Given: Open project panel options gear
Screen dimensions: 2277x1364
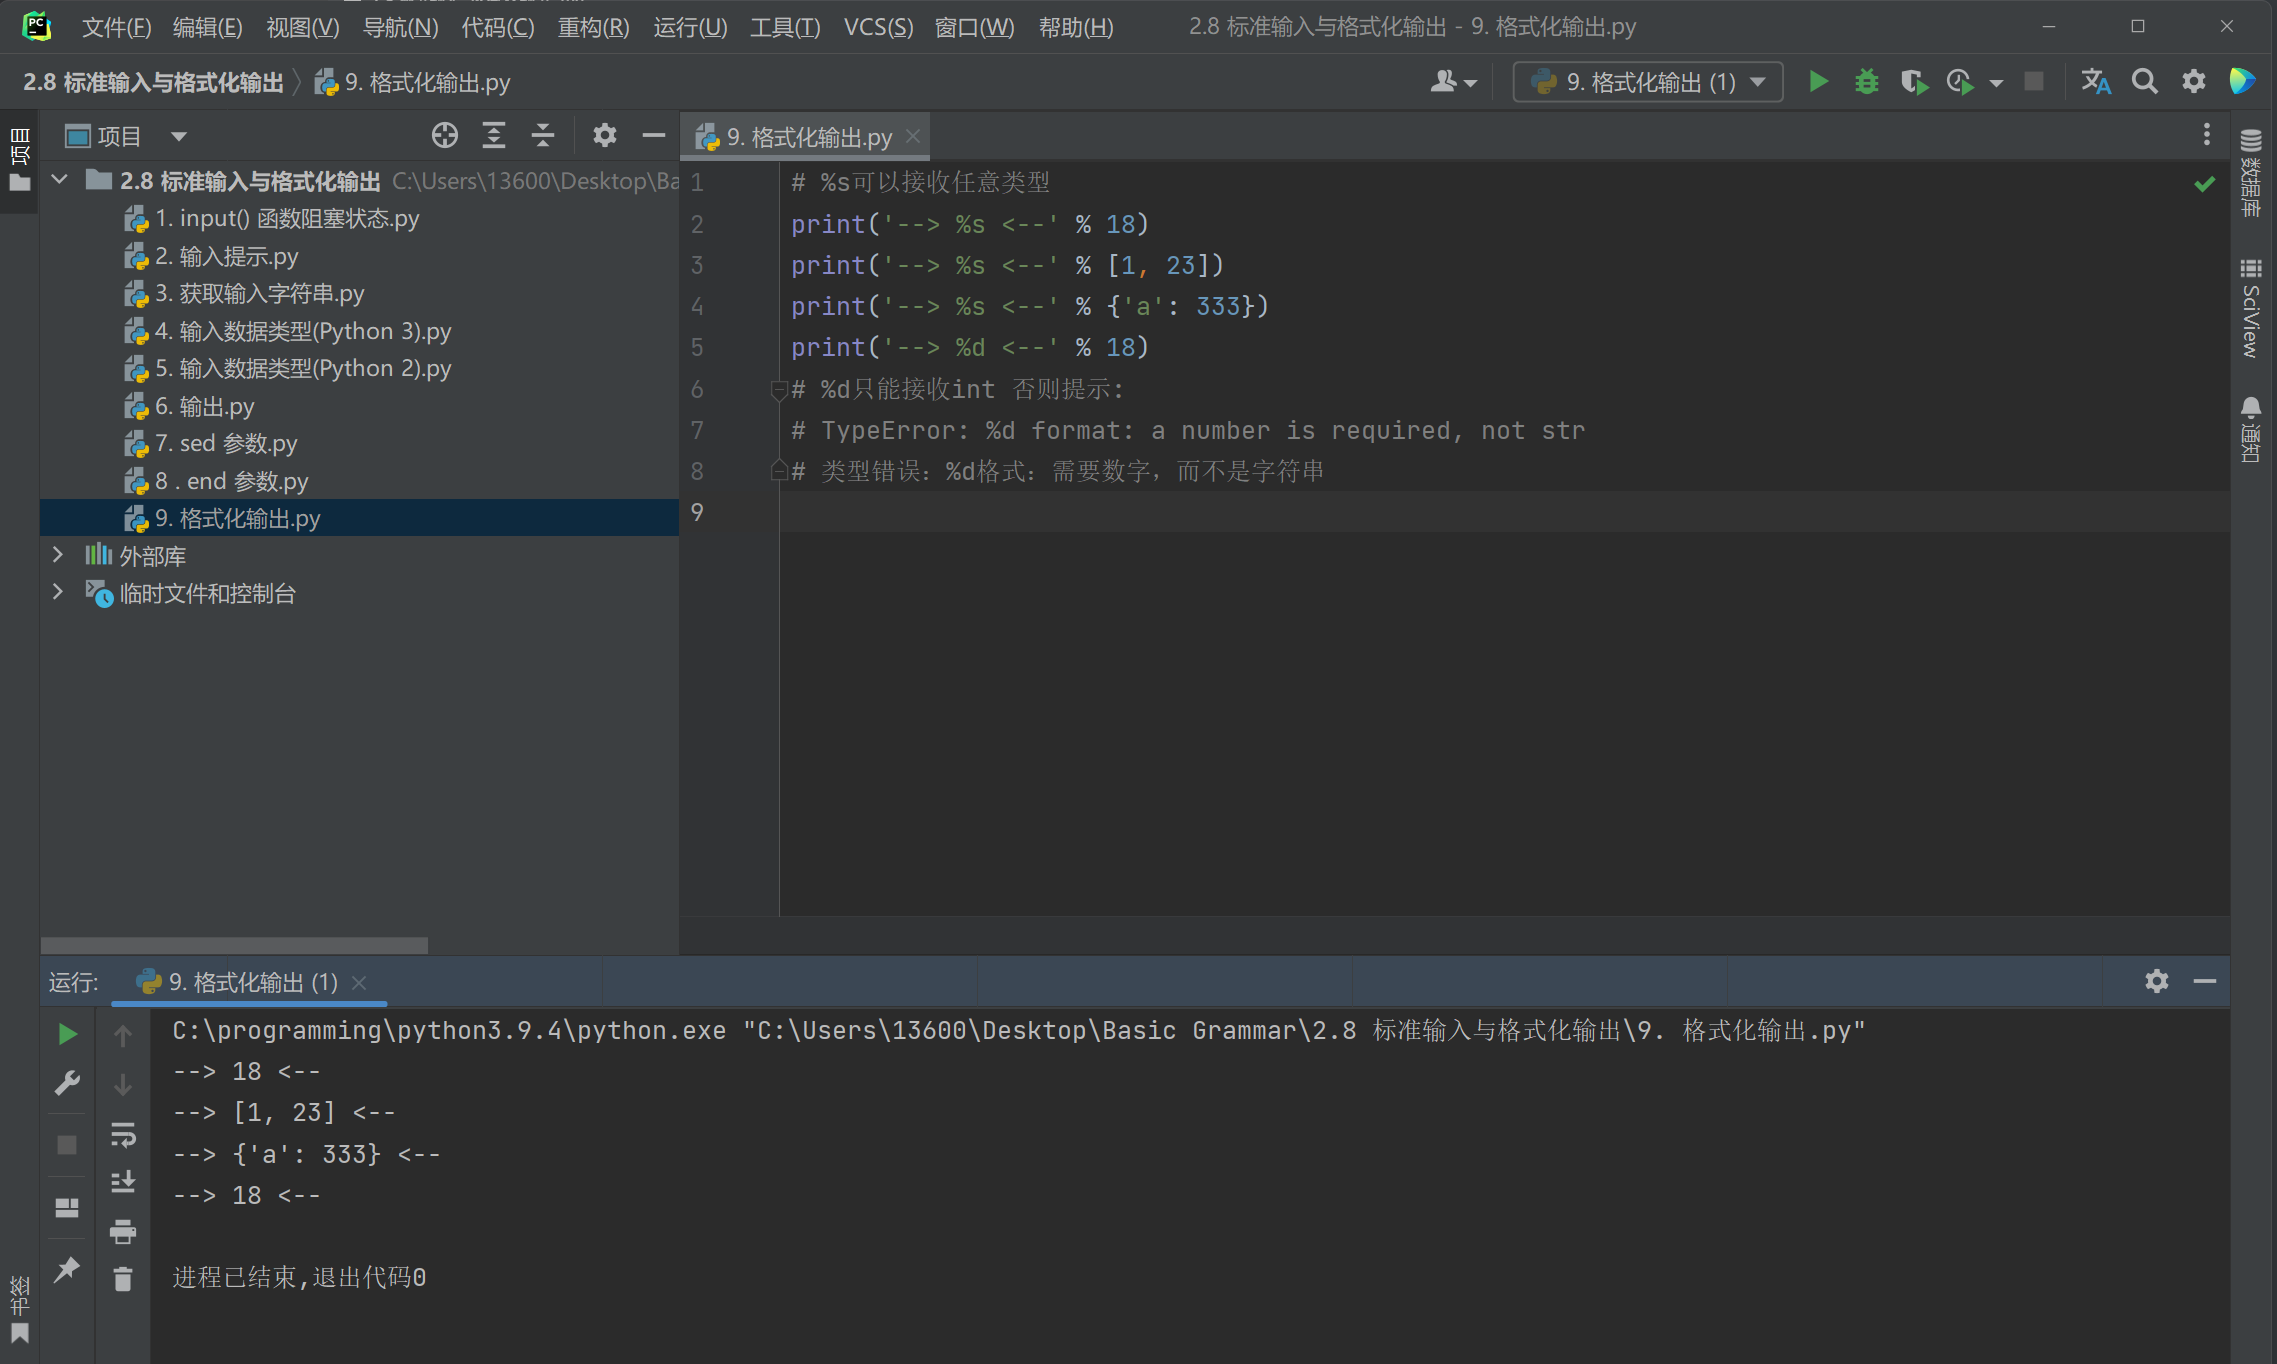Looking at the screenshot, I should coord(604,135).
